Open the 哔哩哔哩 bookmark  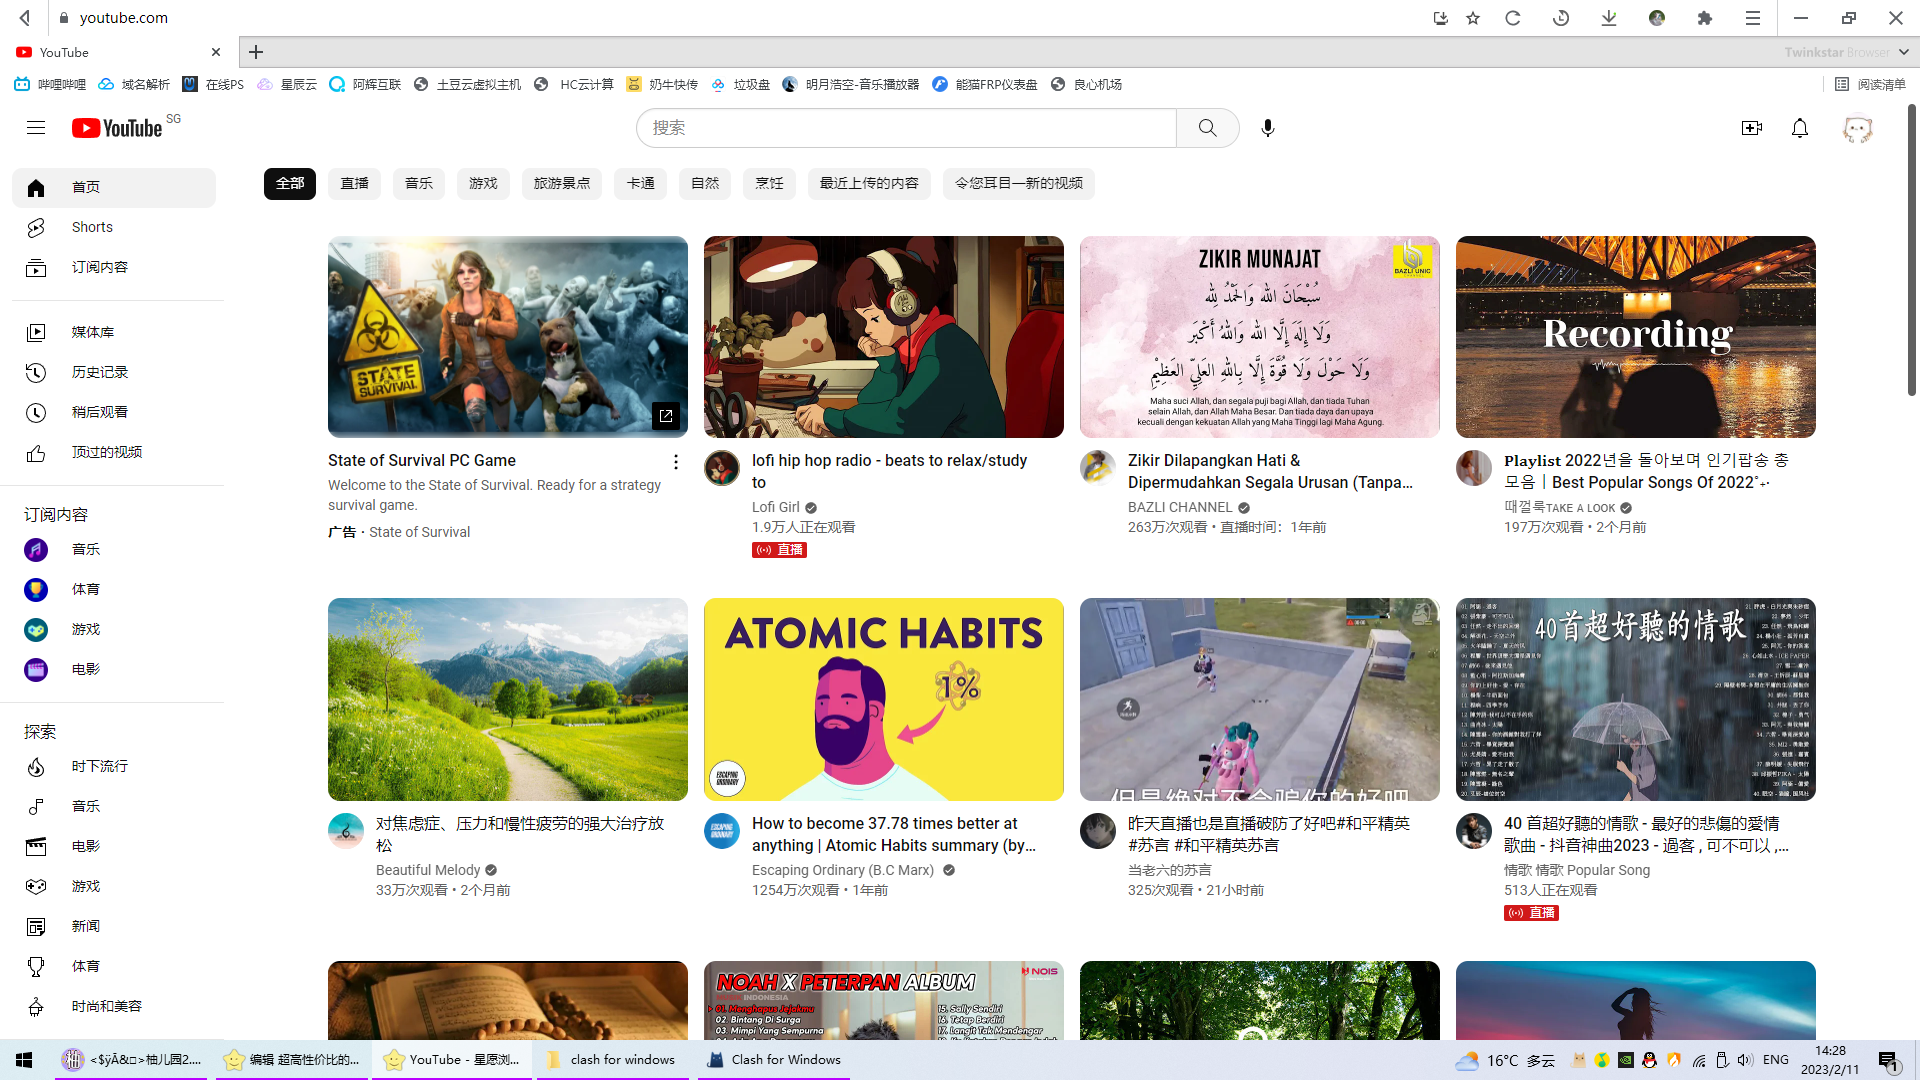click(x=50, y=84)
